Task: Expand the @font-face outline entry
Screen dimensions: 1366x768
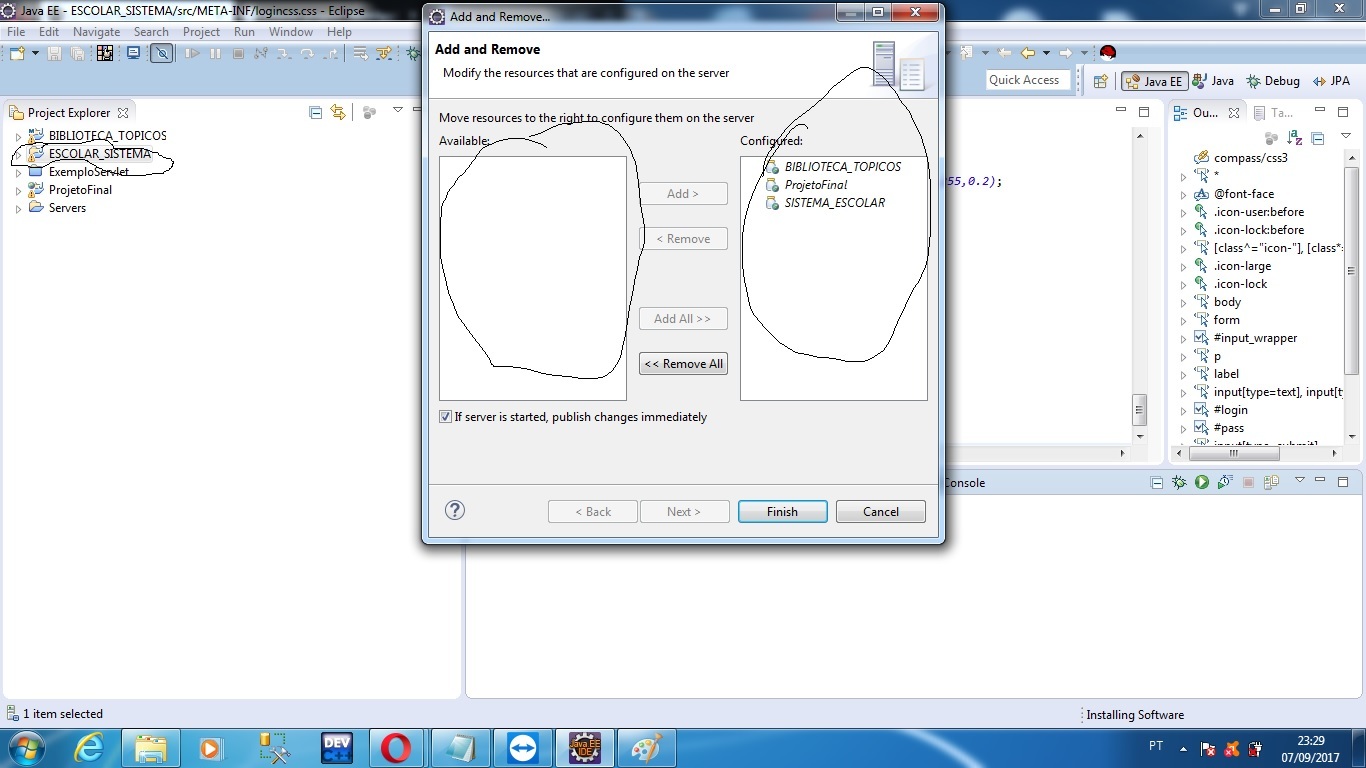Action: point(1184,194)
